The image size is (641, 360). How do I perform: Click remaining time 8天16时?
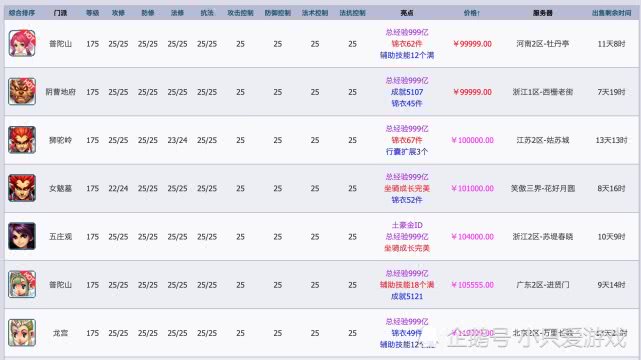pyautogui.click(x=612, y=188)
